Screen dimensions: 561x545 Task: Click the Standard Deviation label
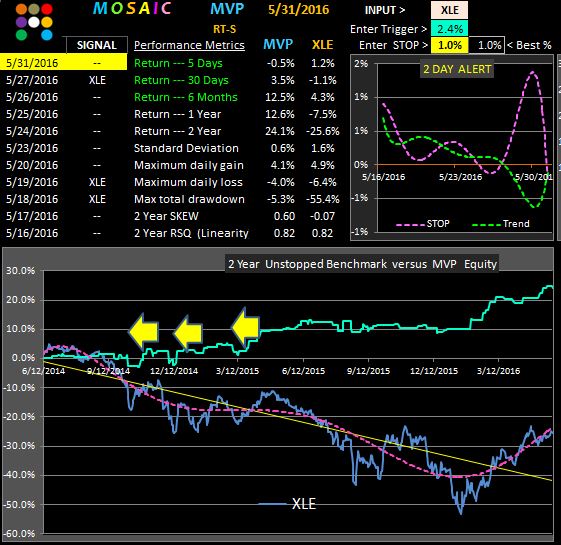[186, 148]
